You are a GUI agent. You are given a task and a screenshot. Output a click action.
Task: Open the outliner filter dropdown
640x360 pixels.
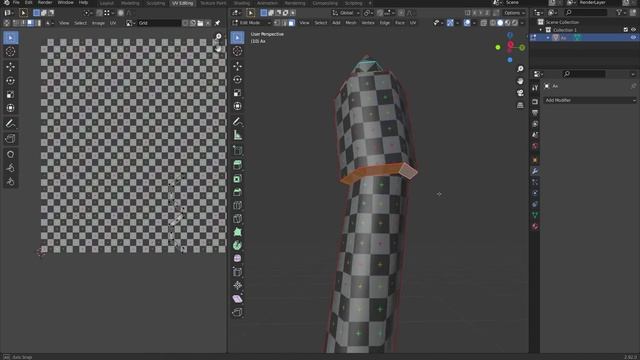621,13
